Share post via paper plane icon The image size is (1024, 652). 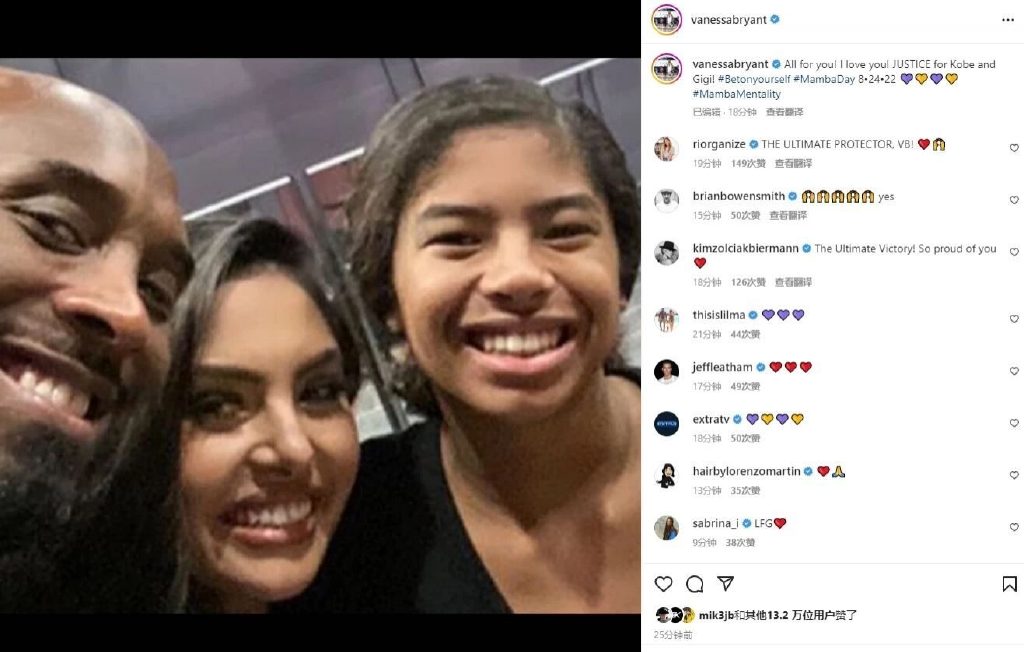tap(726, 583)
